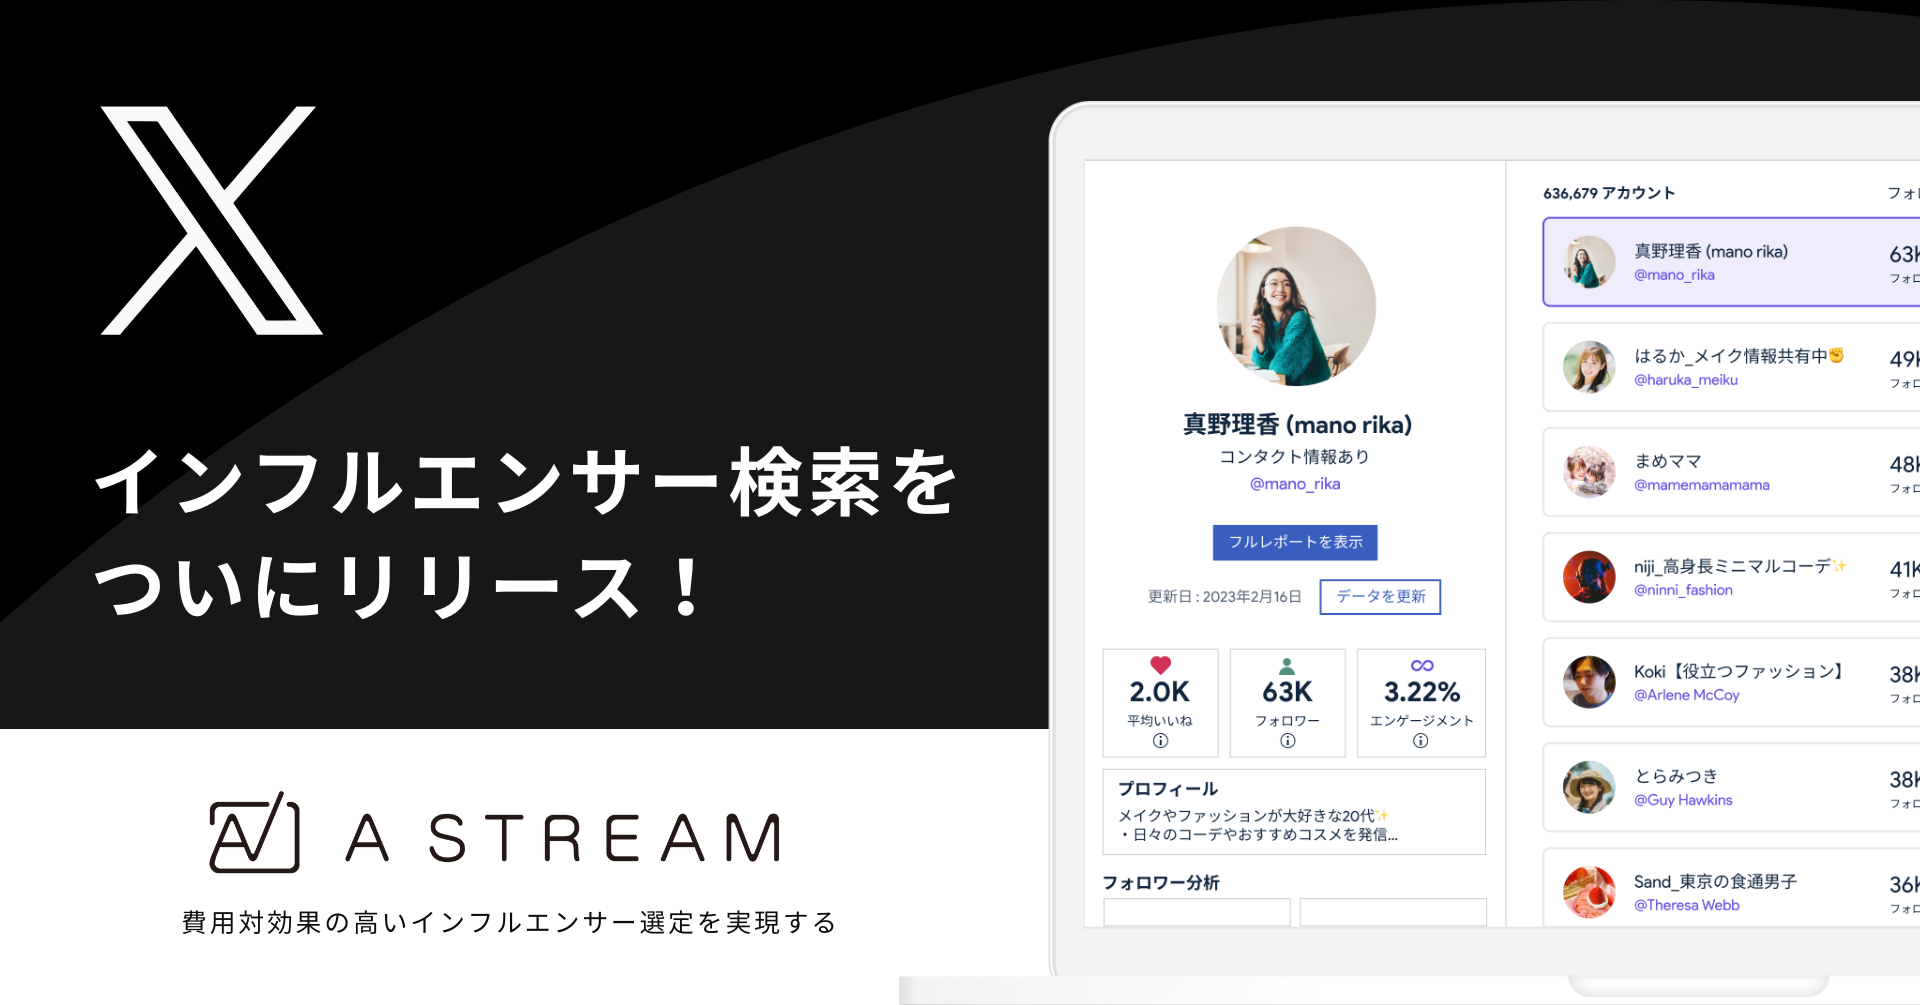The height and width of the screenshot is (1005, 1920).
Task: Click the フルレポートを表示 button
Action: 1295,542
